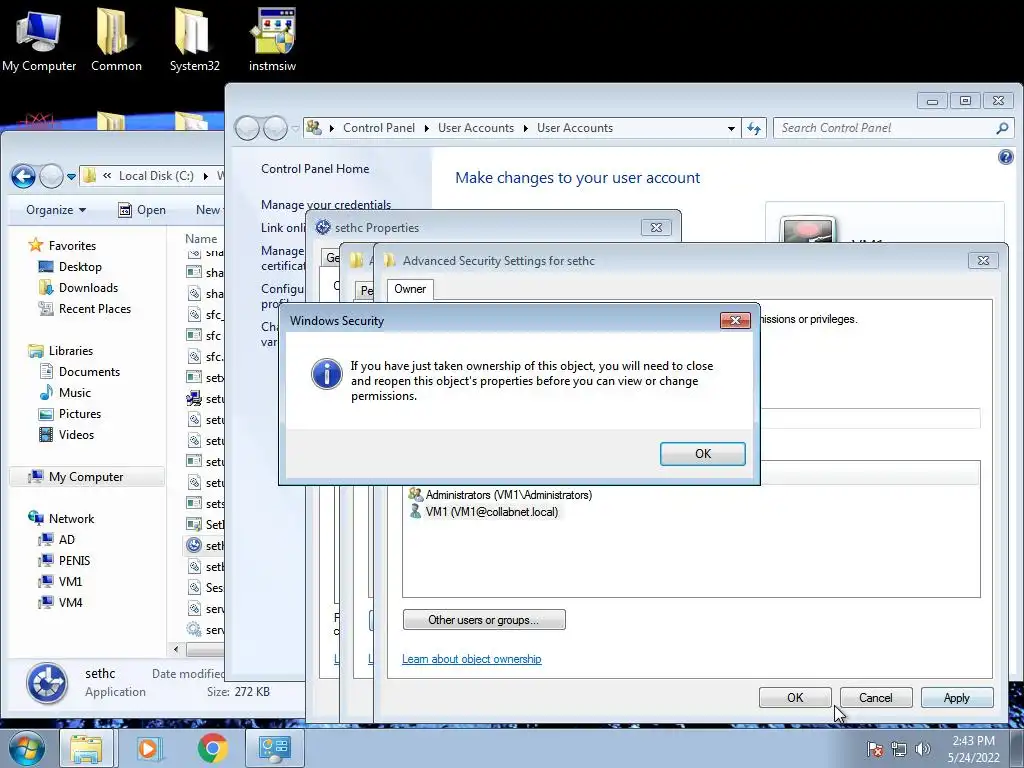Open Windows Media Player from taskbar
Viewport: 1024px width, 768px height.
pyautogui.click(x=148, y=748)
